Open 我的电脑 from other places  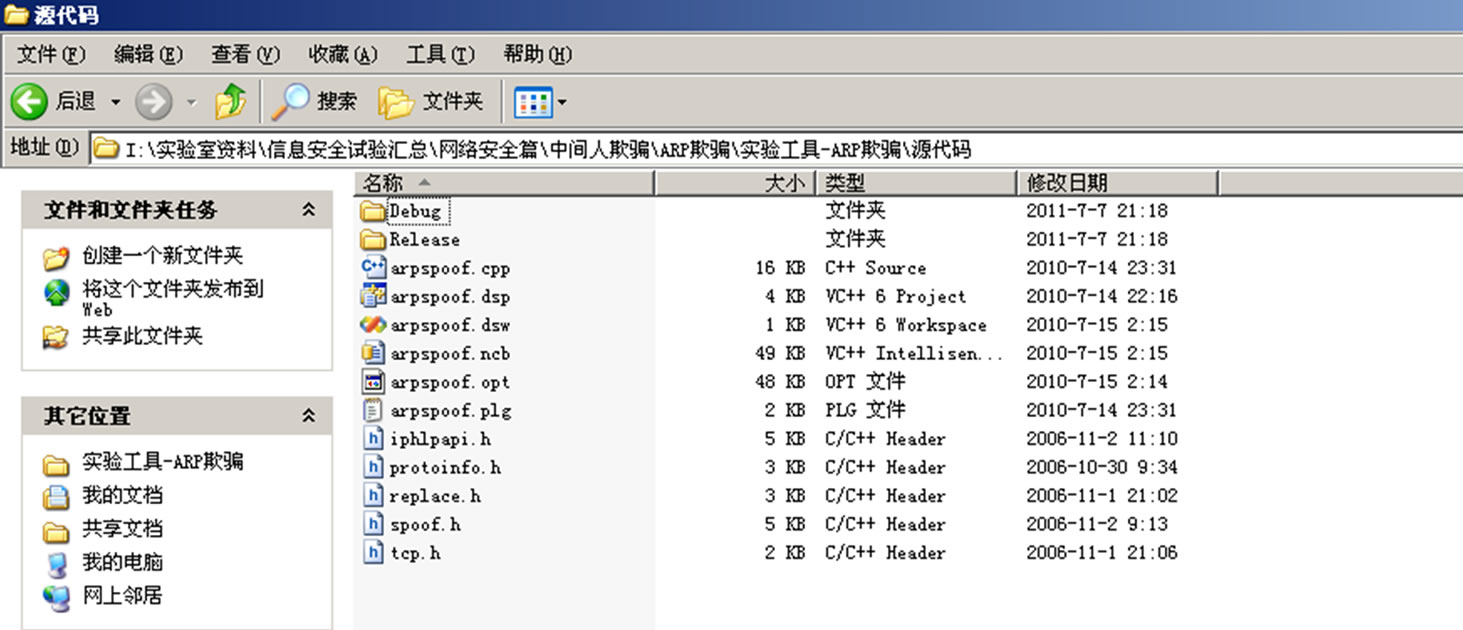(122, 562)
